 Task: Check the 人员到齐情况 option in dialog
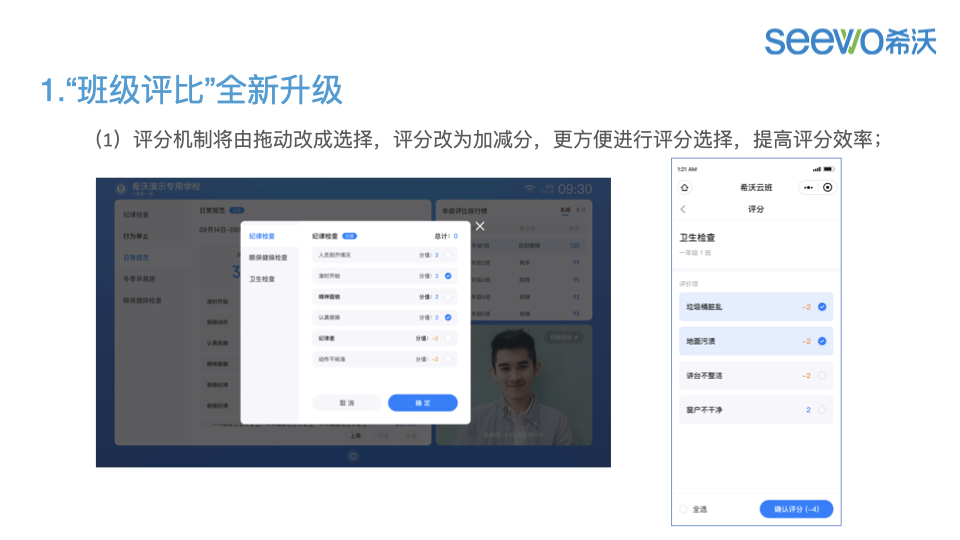(448, 255)
